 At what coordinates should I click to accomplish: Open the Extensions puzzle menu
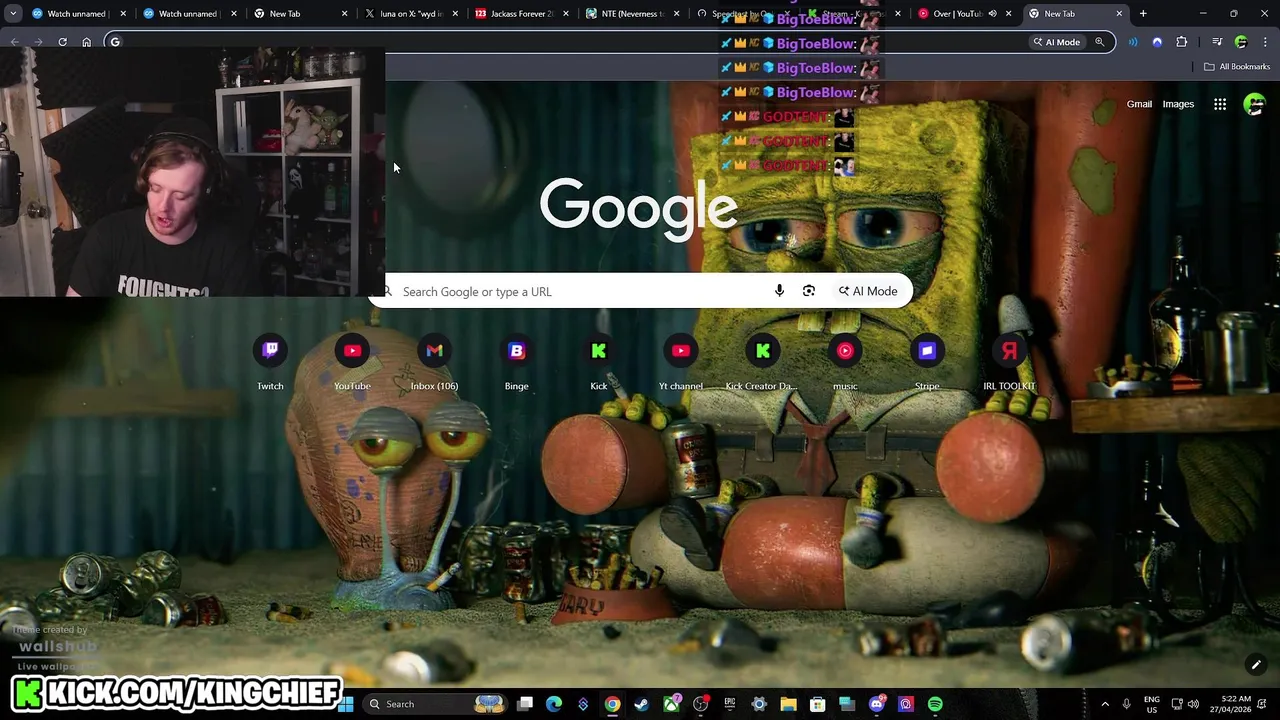coord(1182,42)
